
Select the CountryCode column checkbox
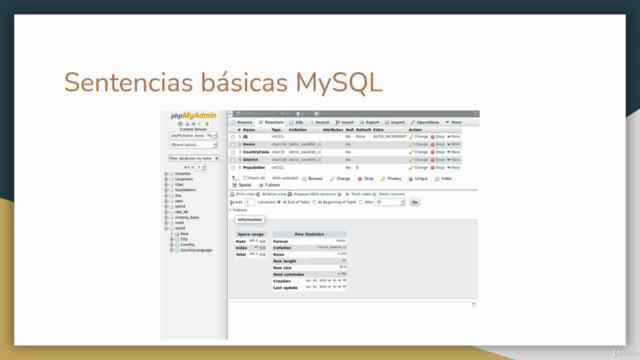click(233, 153)
